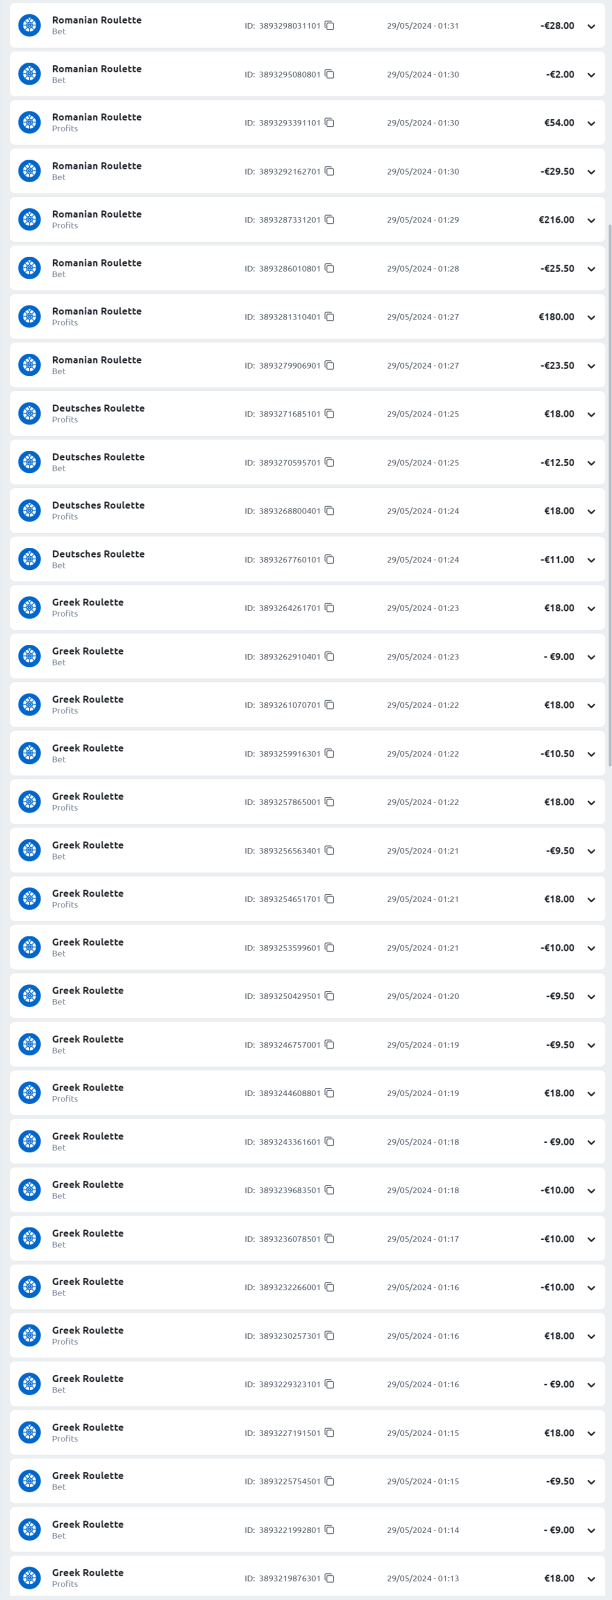
Task: Copy transaction ID 3893239683501
Action: pos(330,1190)
